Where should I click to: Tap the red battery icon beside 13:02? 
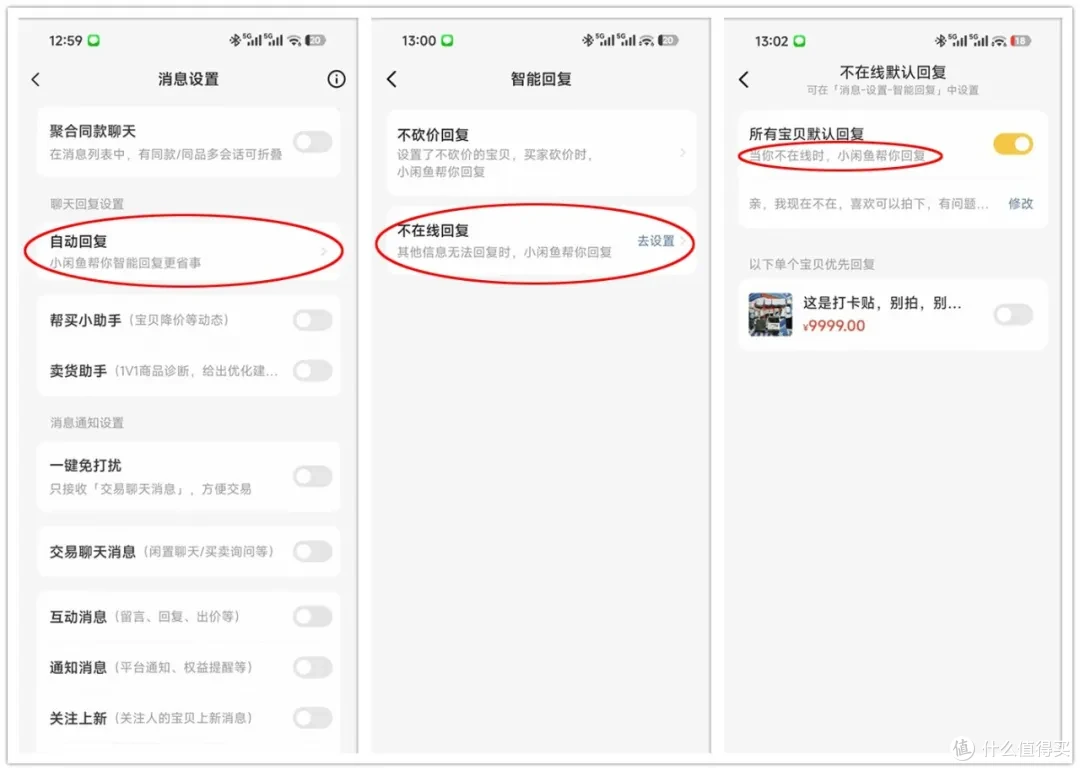1021,41
